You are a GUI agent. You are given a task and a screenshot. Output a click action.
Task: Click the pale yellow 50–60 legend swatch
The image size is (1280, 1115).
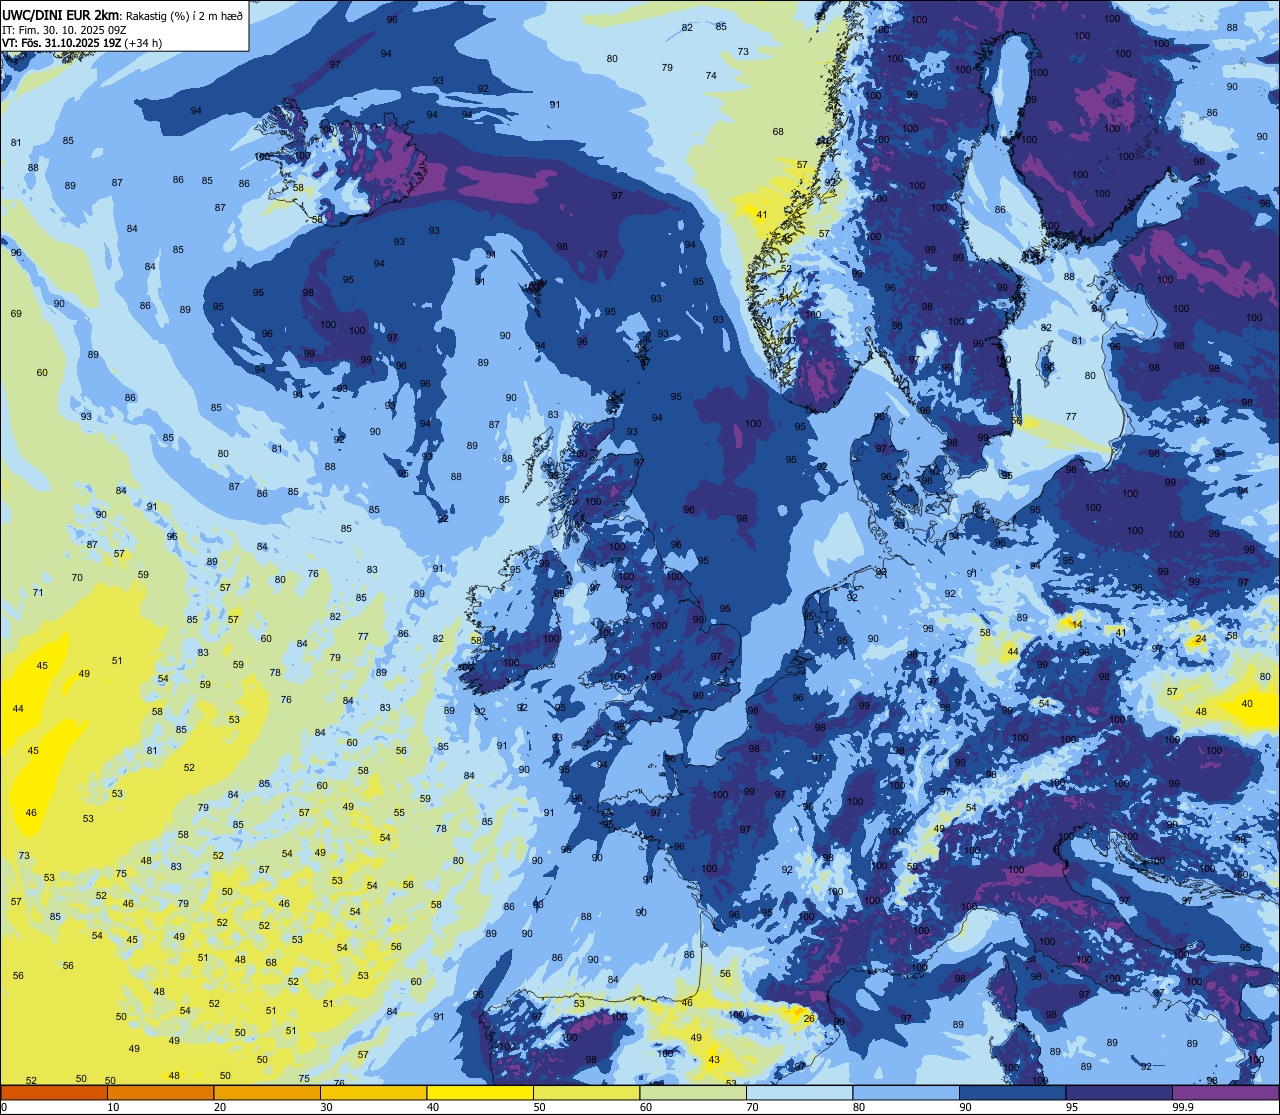click(x=586, y=1092)
